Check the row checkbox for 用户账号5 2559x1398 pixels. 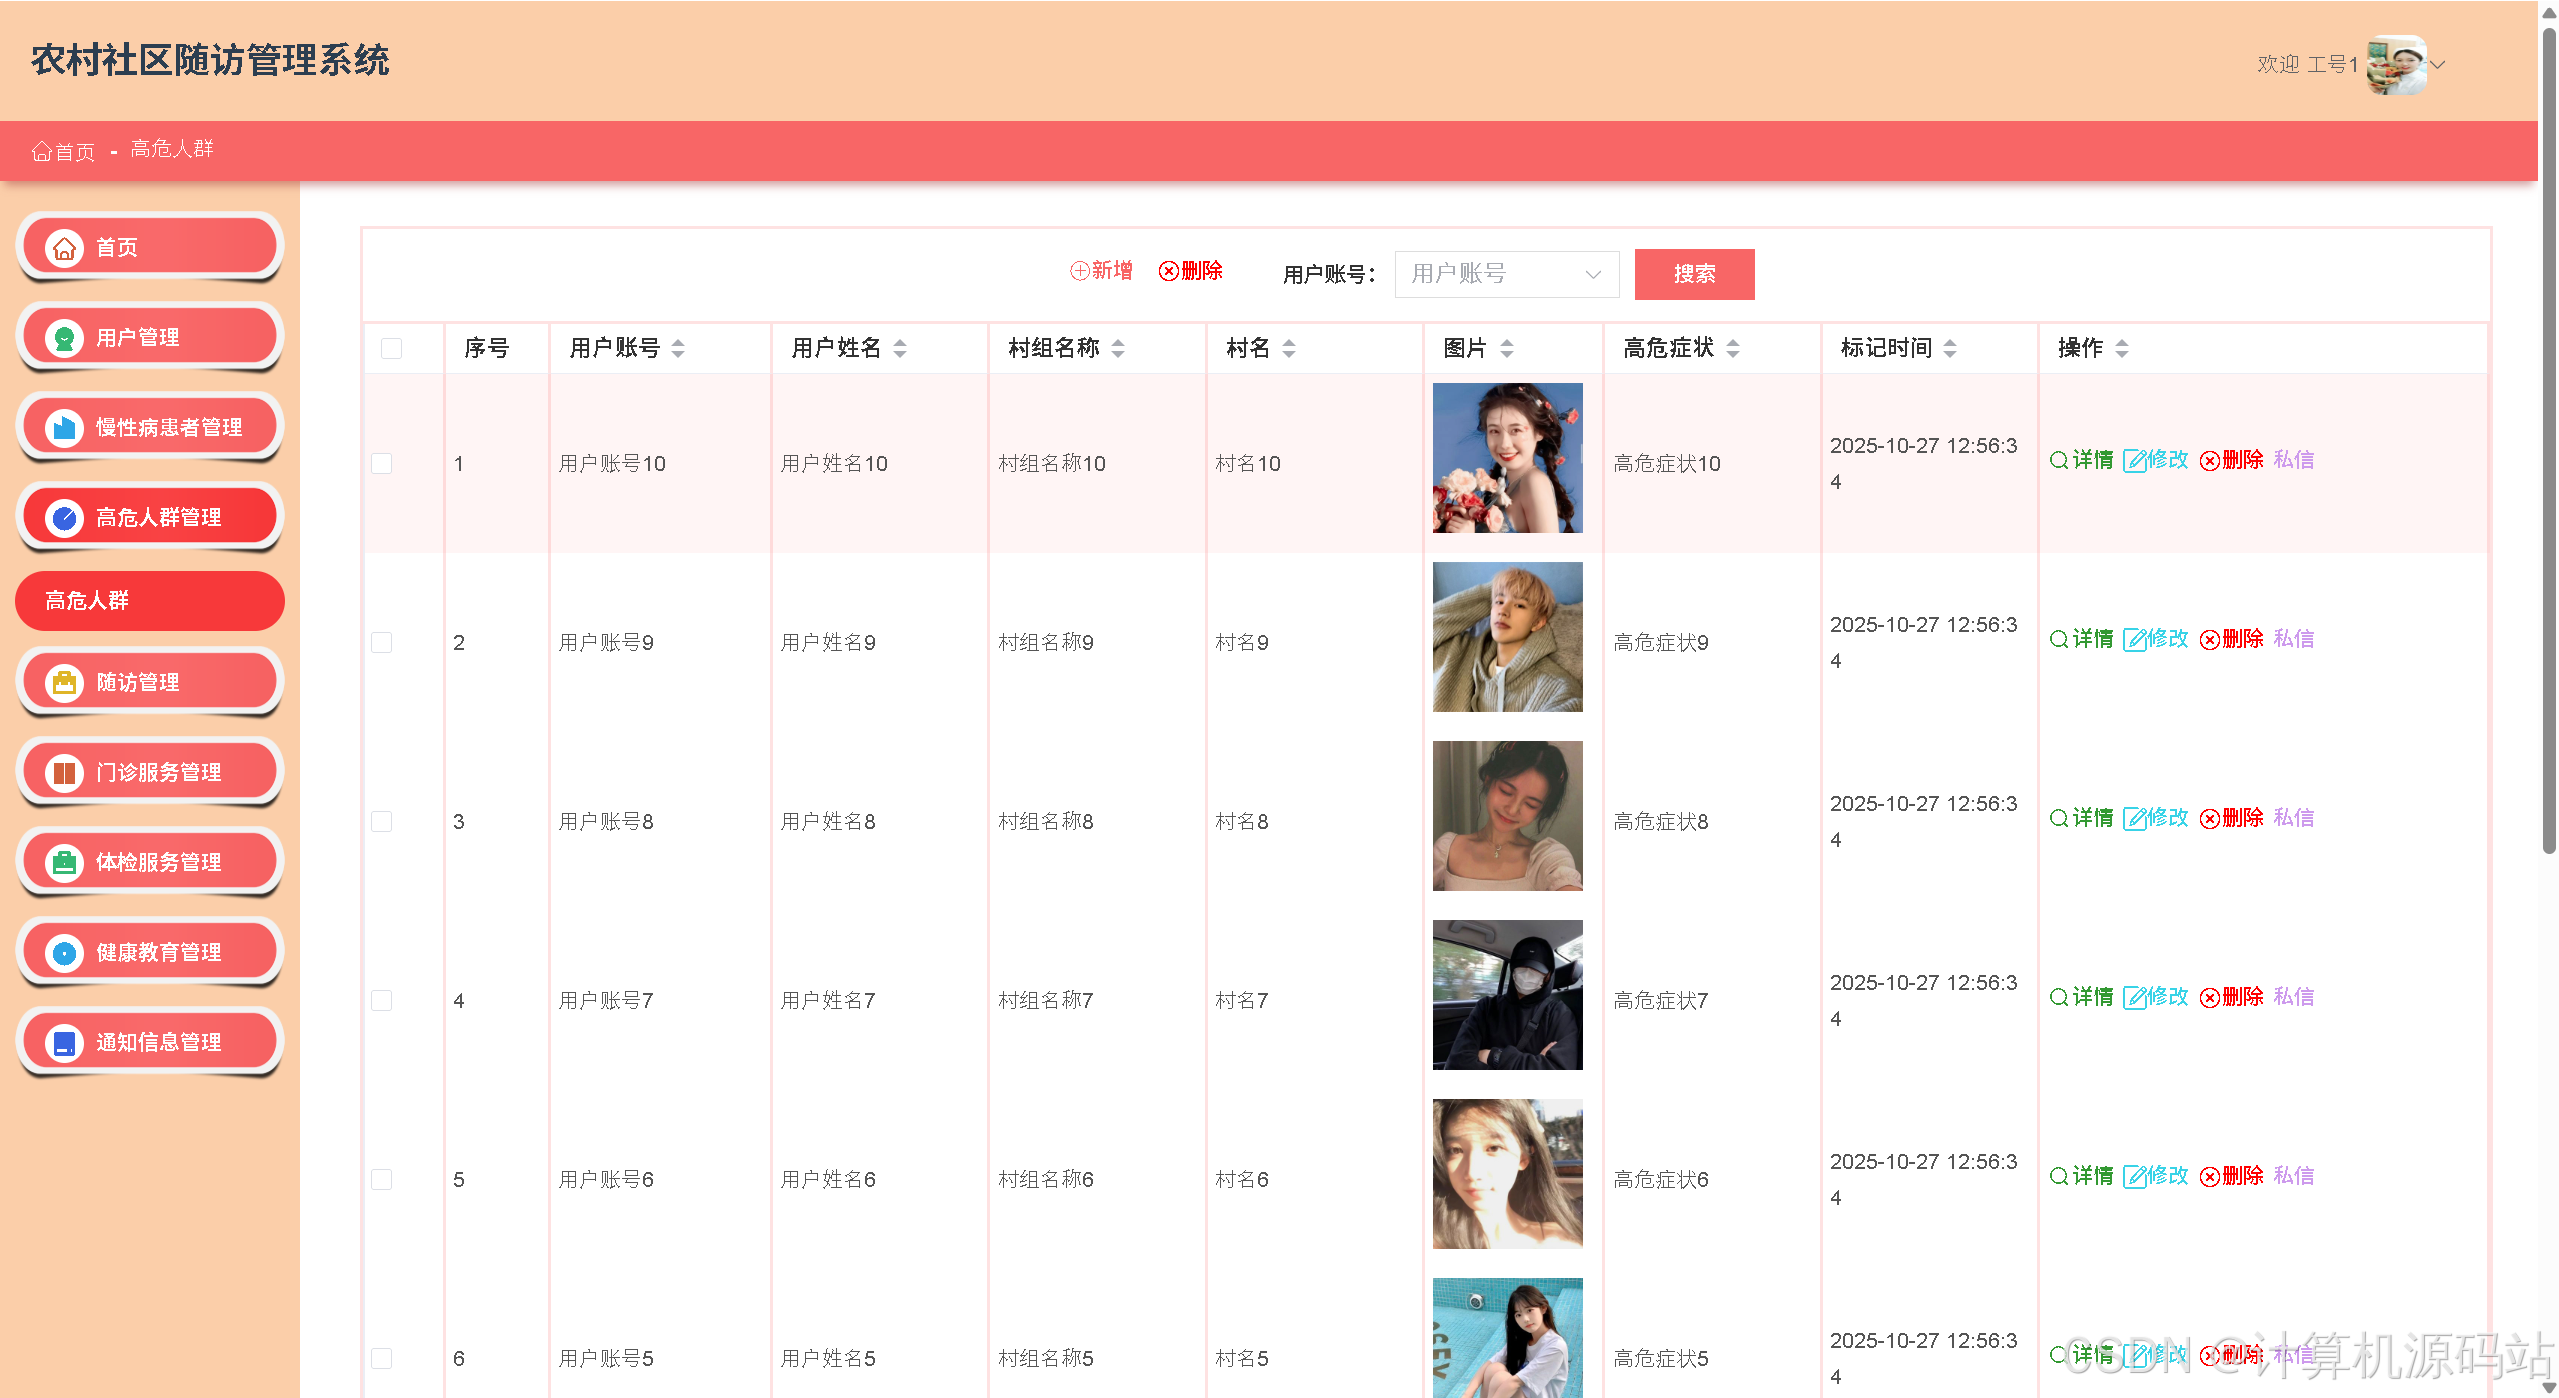[x=381, y=1358]
